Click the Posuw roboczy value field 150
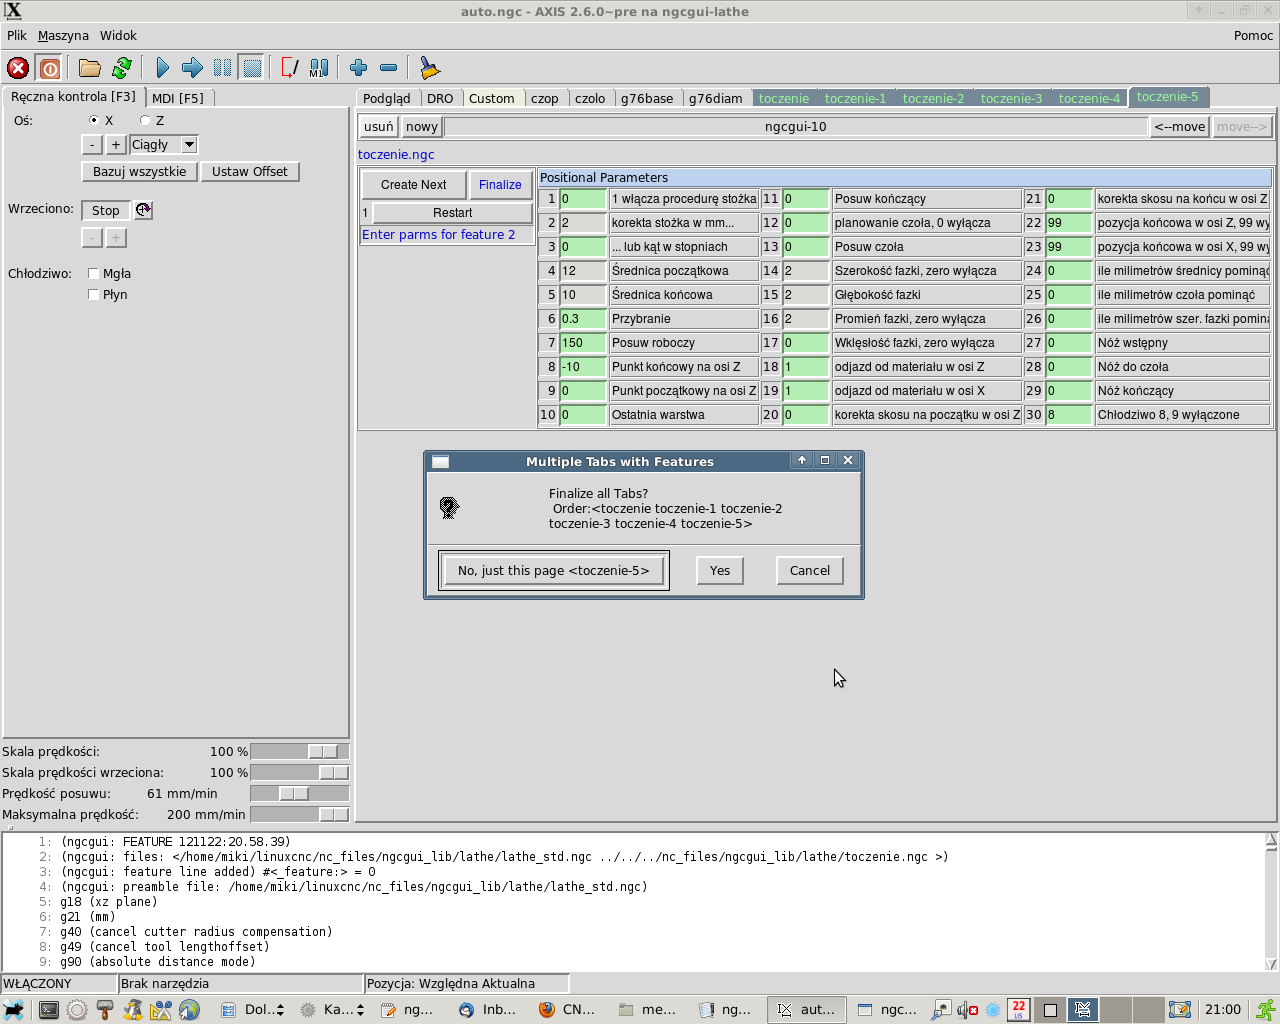Image resolution: width=1280 pixels, height=1024 pixels. click(x=583, y=343)
